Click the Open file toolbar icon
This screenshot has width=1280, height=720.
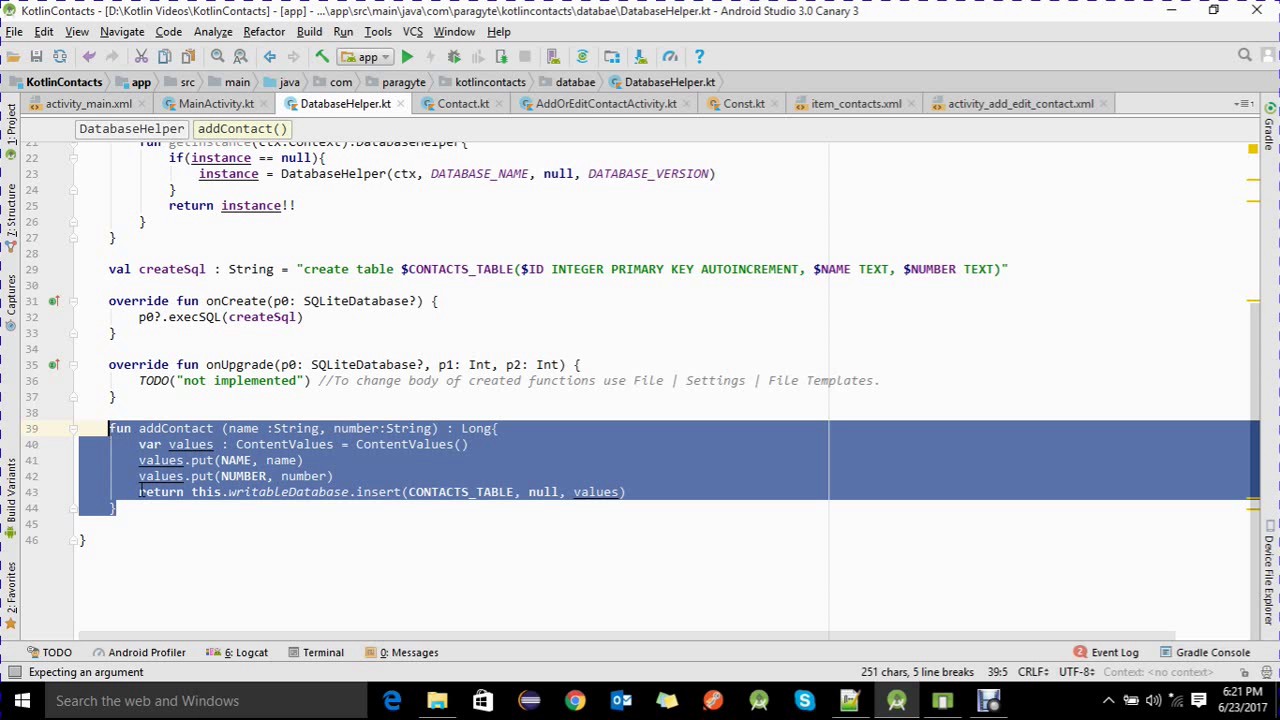tap(14, 57)
